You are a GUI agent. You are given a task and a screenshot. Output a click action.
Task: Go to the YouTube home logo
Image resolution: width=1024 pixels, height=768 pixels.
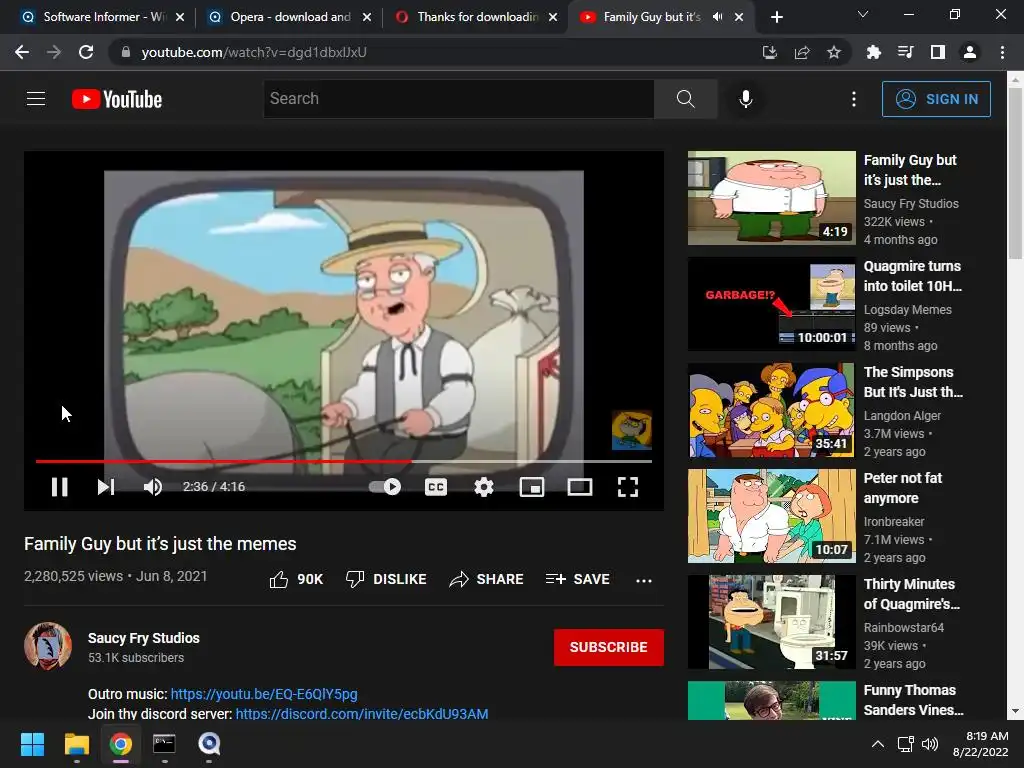[117, 99]
